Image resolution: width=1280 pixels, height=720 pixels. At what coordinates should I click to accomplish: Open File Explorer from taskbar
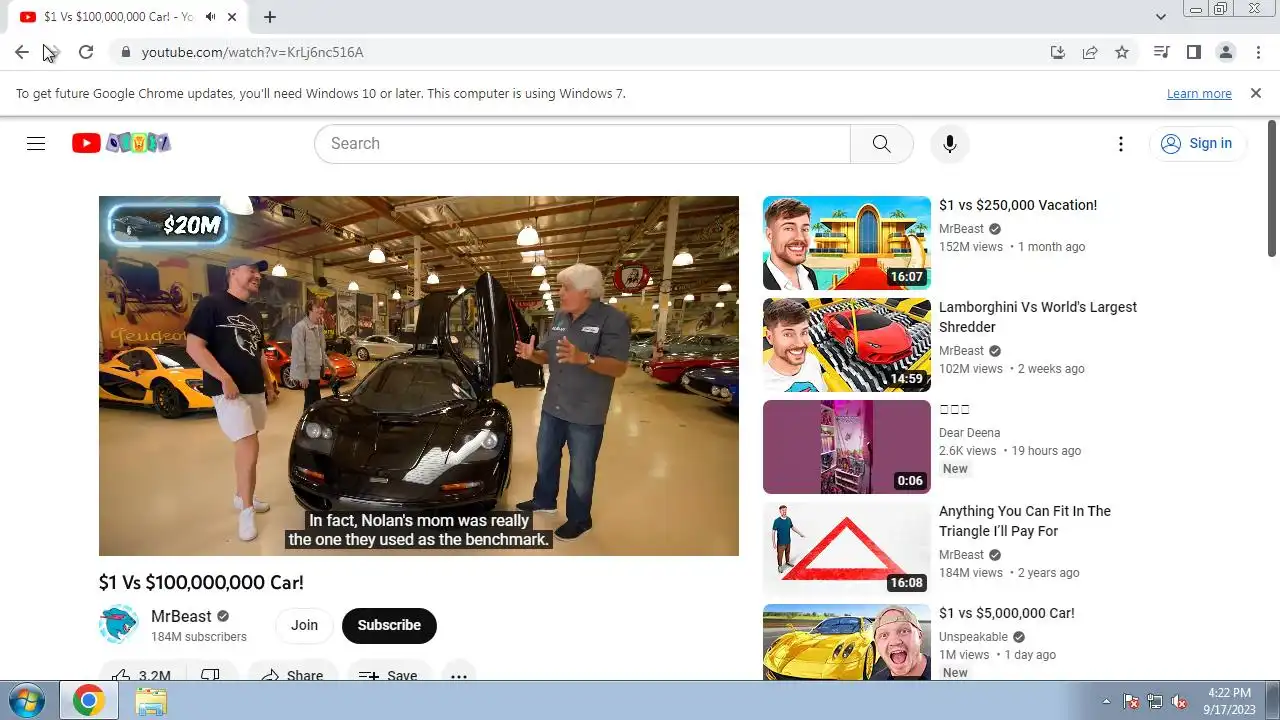pos(151,701)
